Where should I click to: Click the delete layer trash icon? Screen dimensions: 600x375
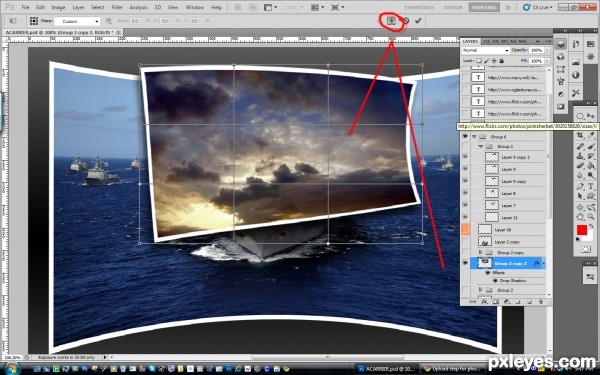coord(540,302)
